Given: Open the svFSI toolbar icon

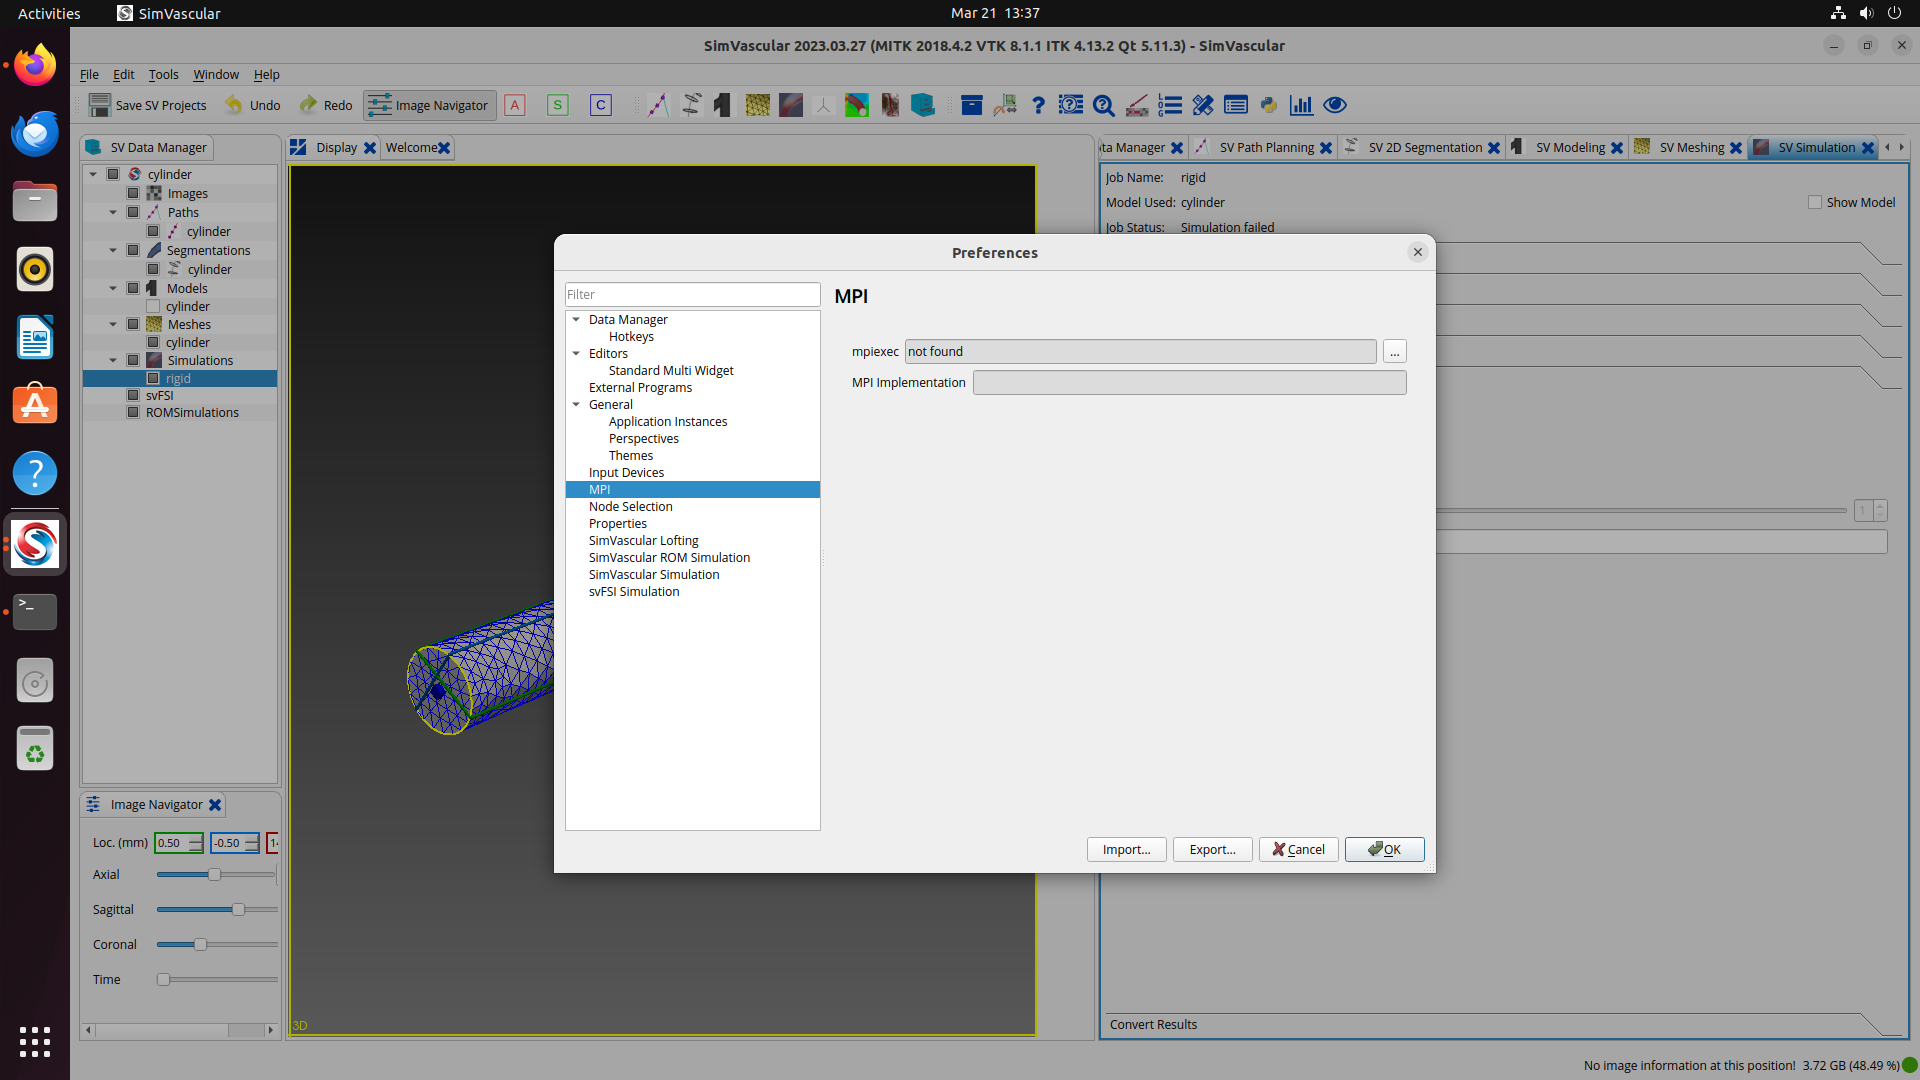Looking at the screenshot, I should [857, 105].
